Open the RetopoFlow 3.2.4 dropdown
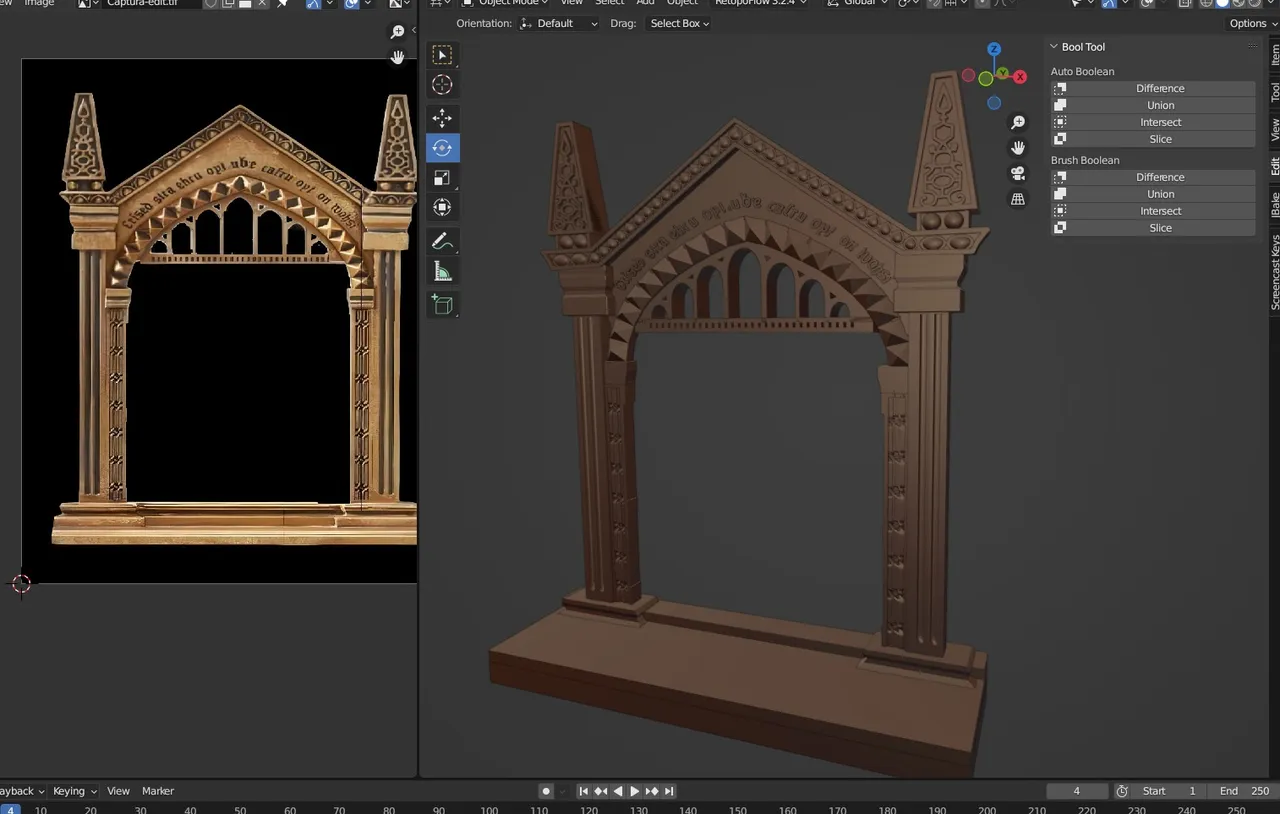This screenshot has width=1280, height=814. (760, 4)
